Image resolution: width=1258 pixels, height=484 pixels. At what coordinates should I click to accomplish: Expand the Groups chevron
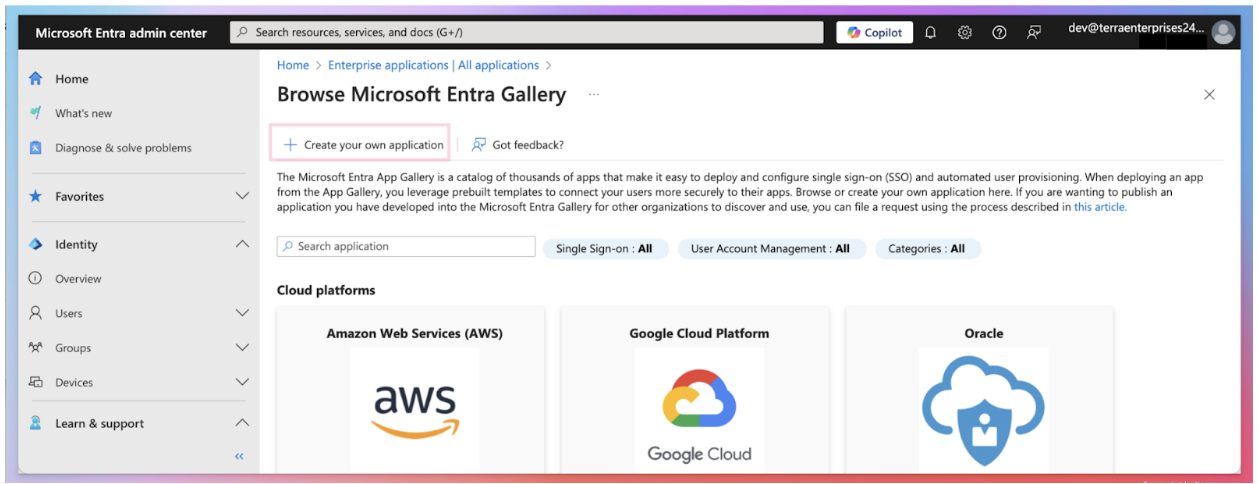pos(241,347)
